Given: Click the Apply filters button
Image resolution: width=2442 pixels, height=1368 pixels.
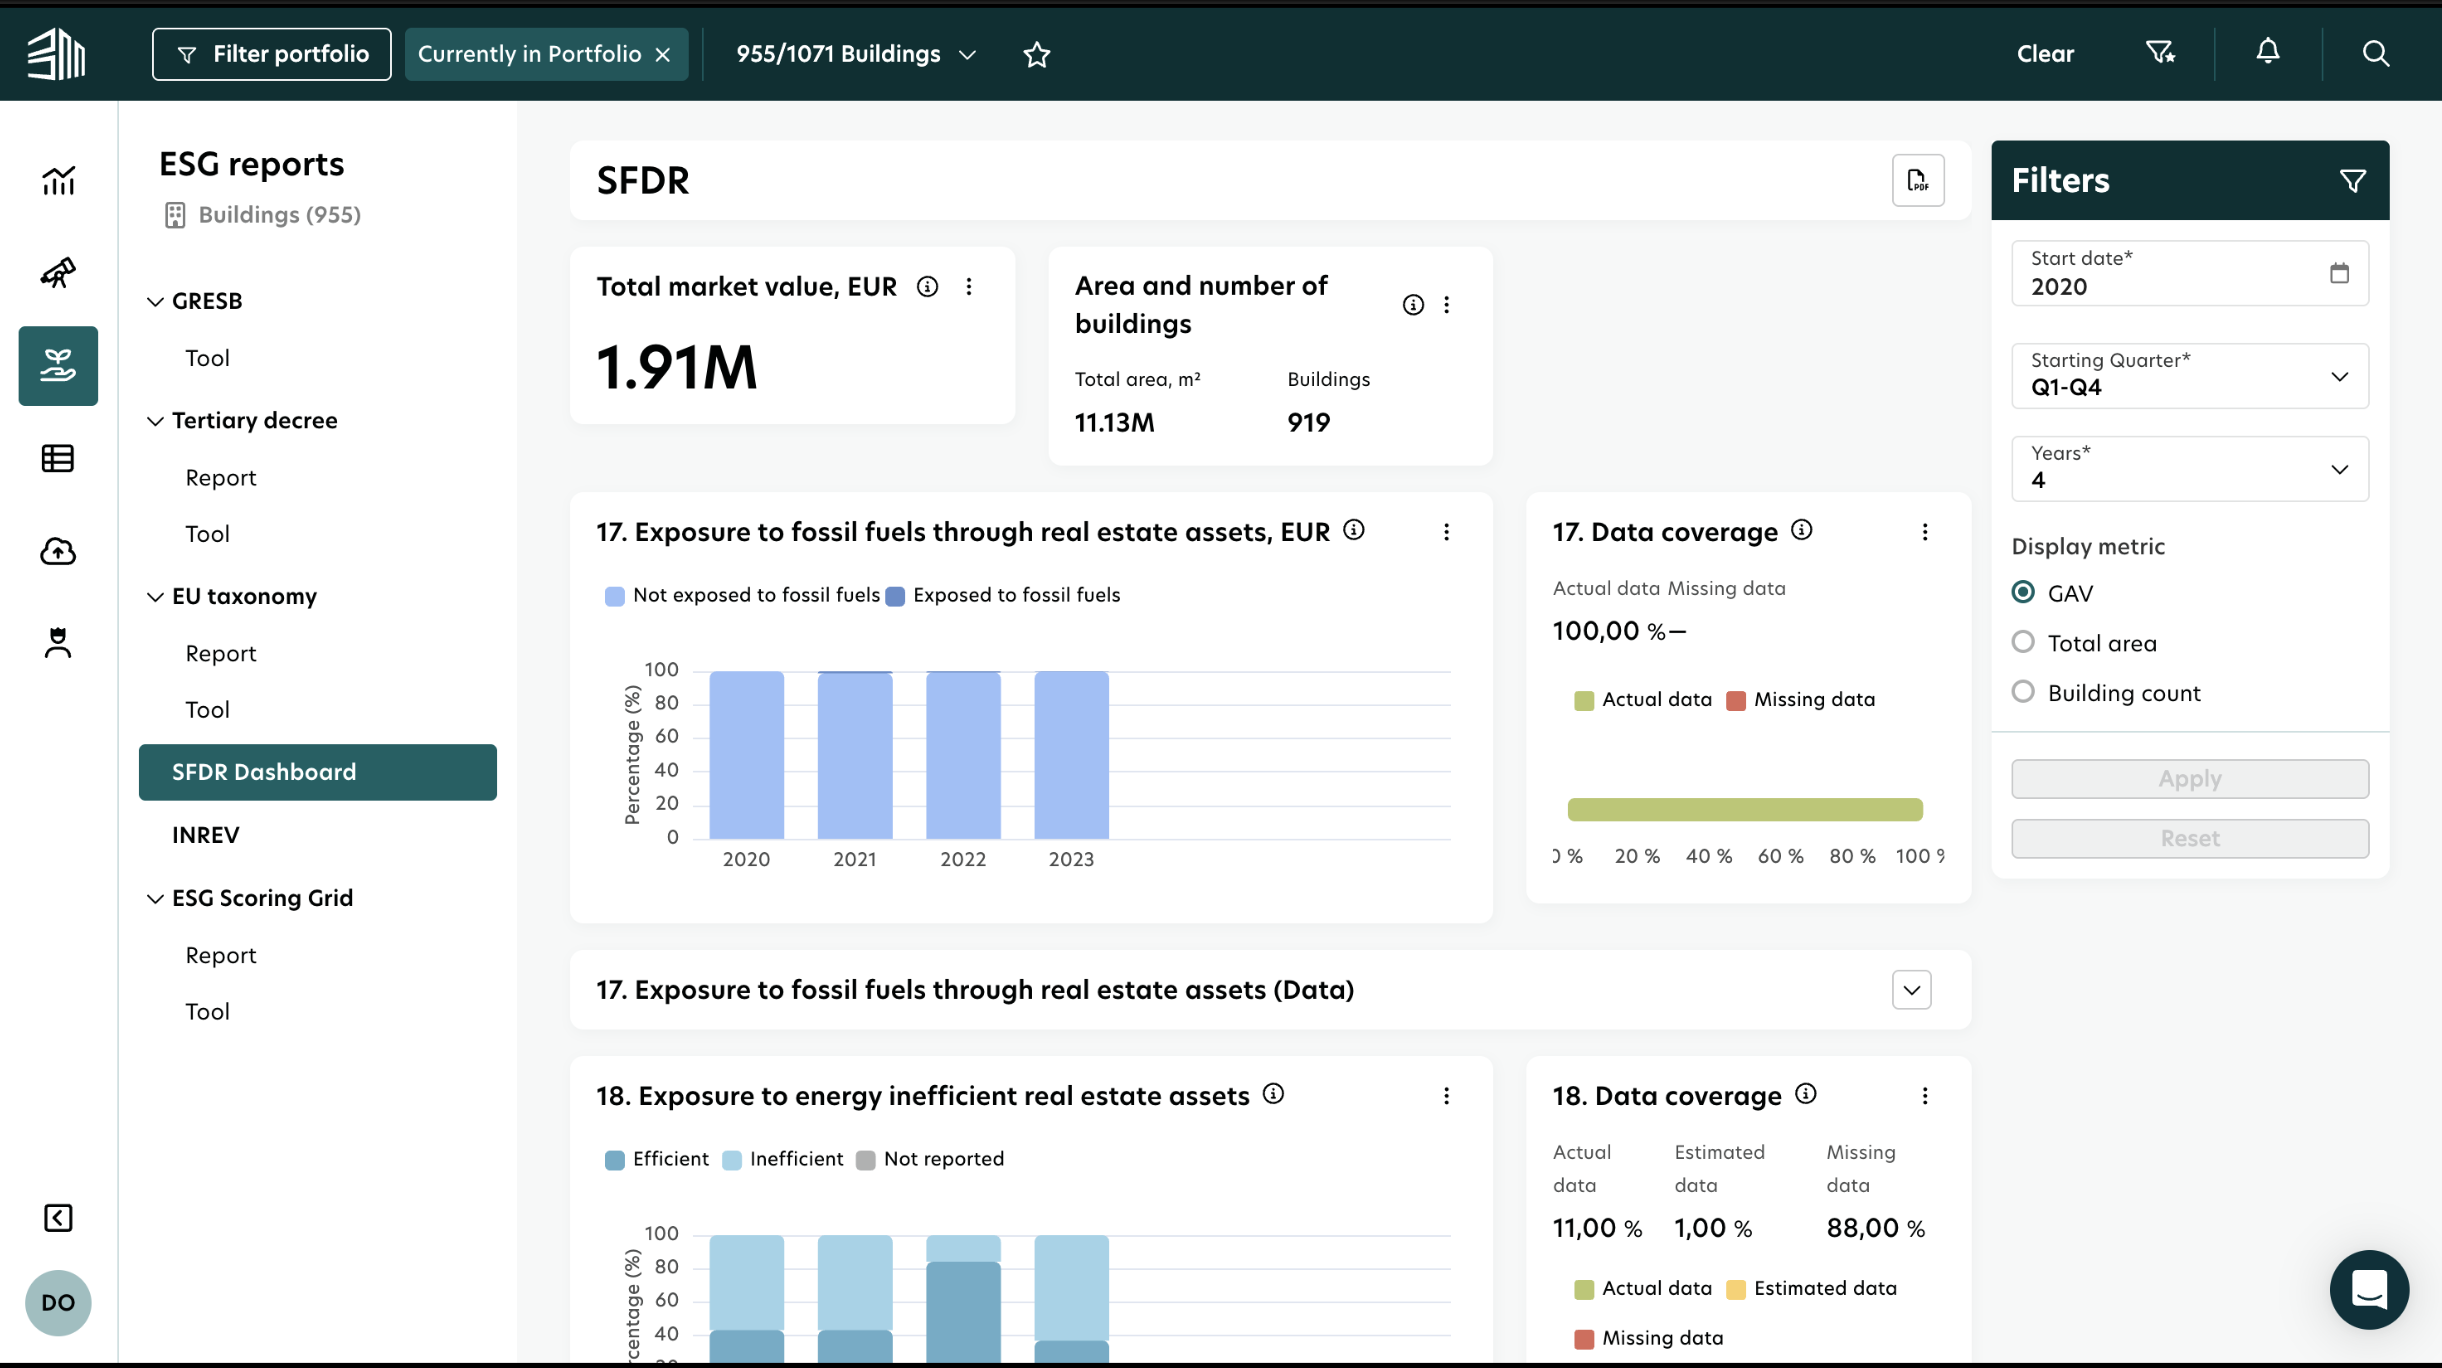Looking at the screenshot, I should pos(2190,779).
